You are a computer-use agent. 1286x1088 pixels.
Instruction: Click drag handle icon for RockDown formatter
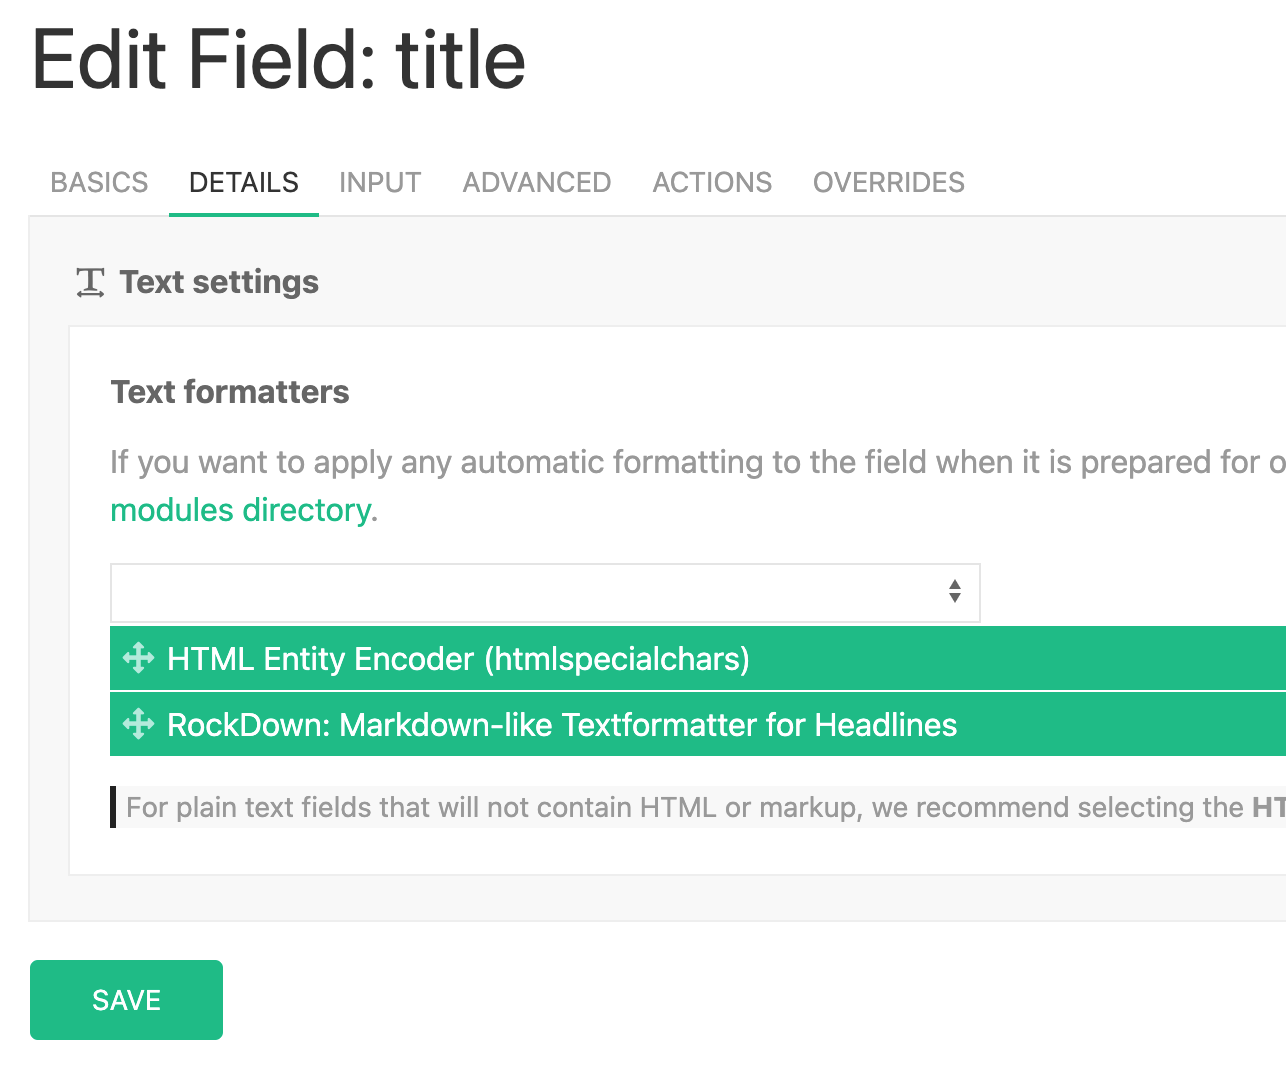138,724
